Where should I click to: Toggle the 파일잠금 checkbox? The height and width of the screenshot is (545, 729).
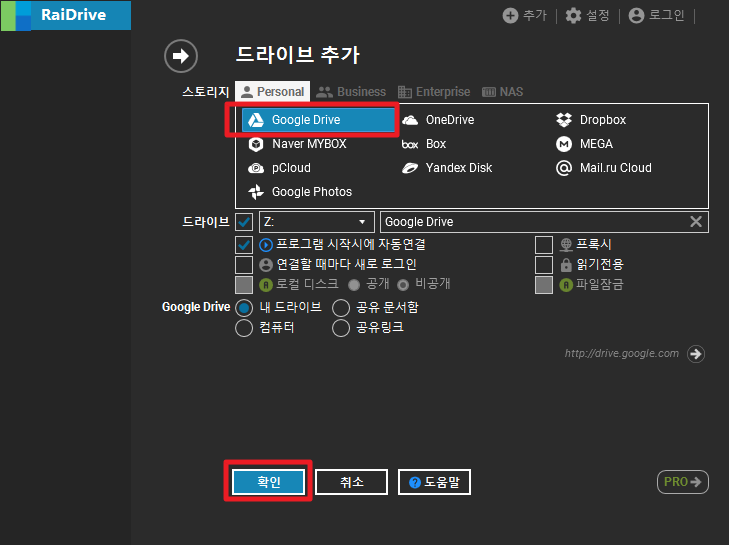coord(544,285)
